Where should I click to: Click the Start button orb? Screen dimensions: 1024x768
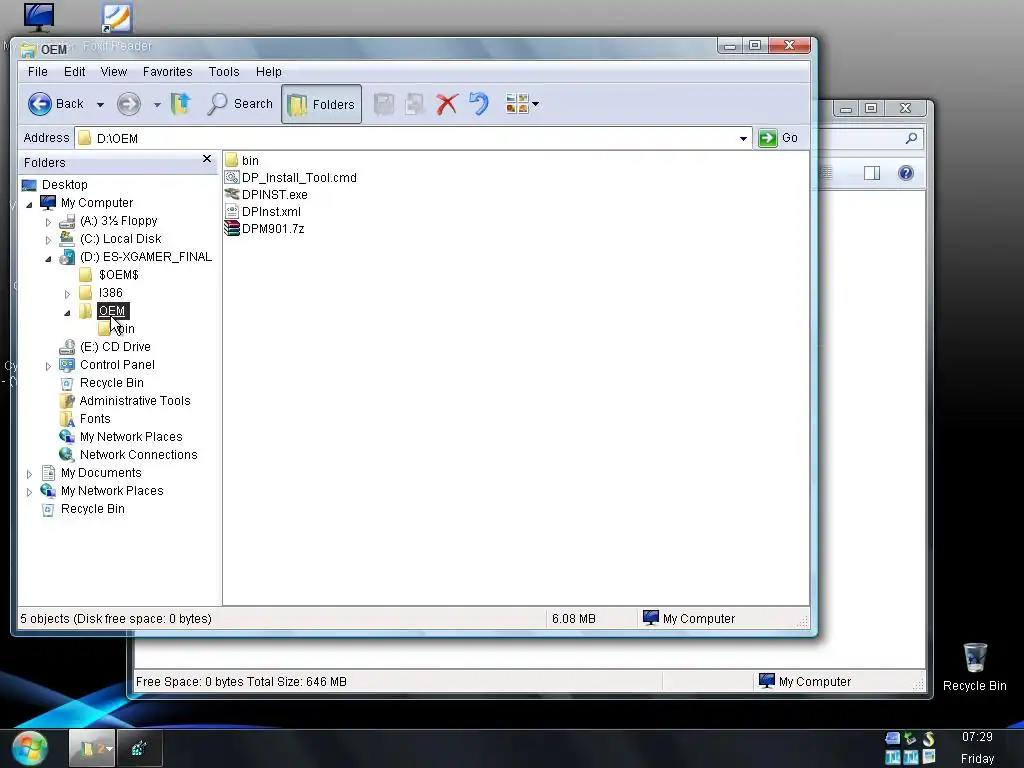point(30,748)
